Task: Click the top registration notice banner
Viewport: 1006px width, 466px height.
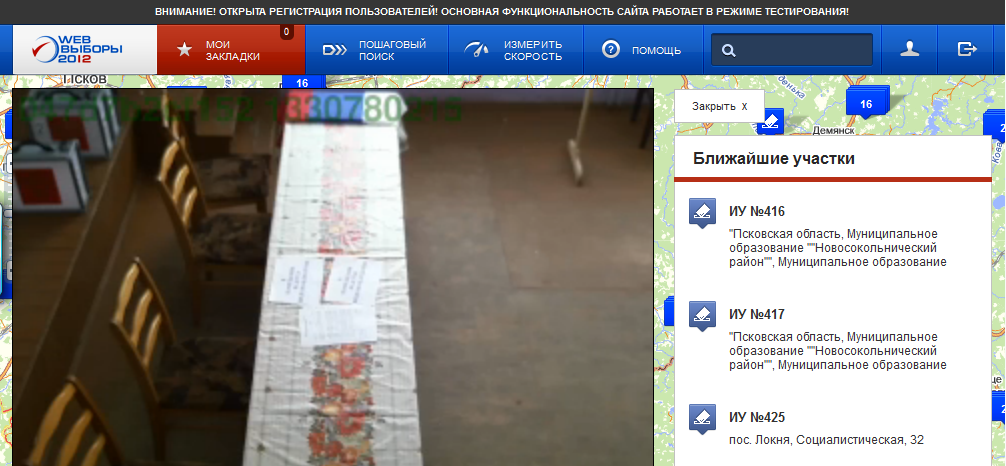Action: [x=502, y=12]
